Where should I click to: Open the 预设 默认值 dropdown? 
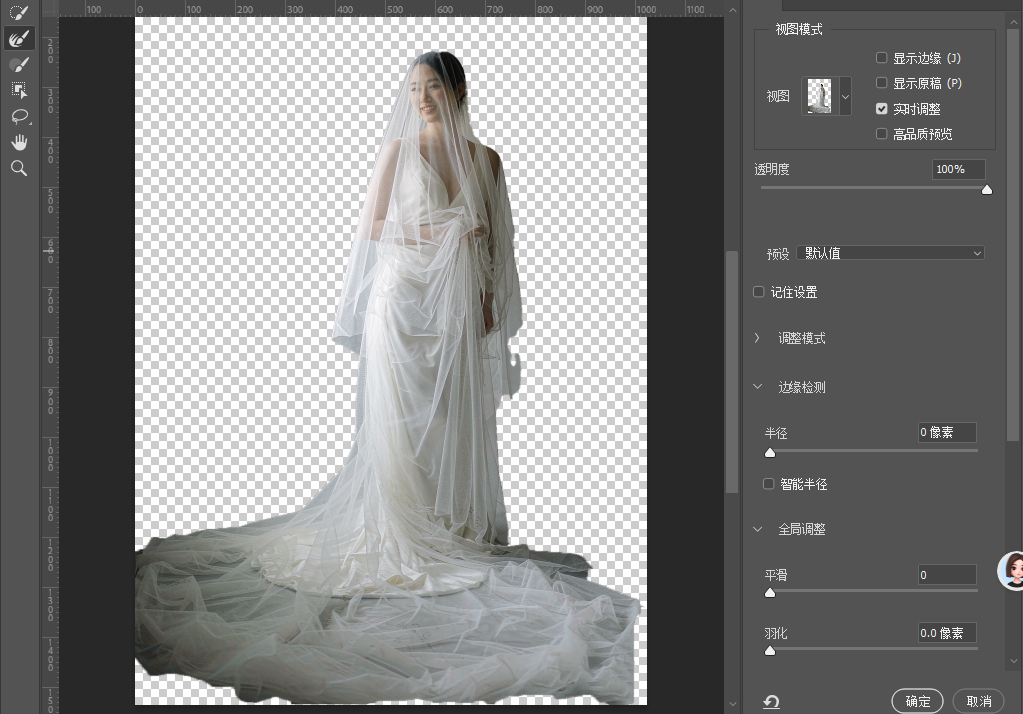[x=890, y=253]
